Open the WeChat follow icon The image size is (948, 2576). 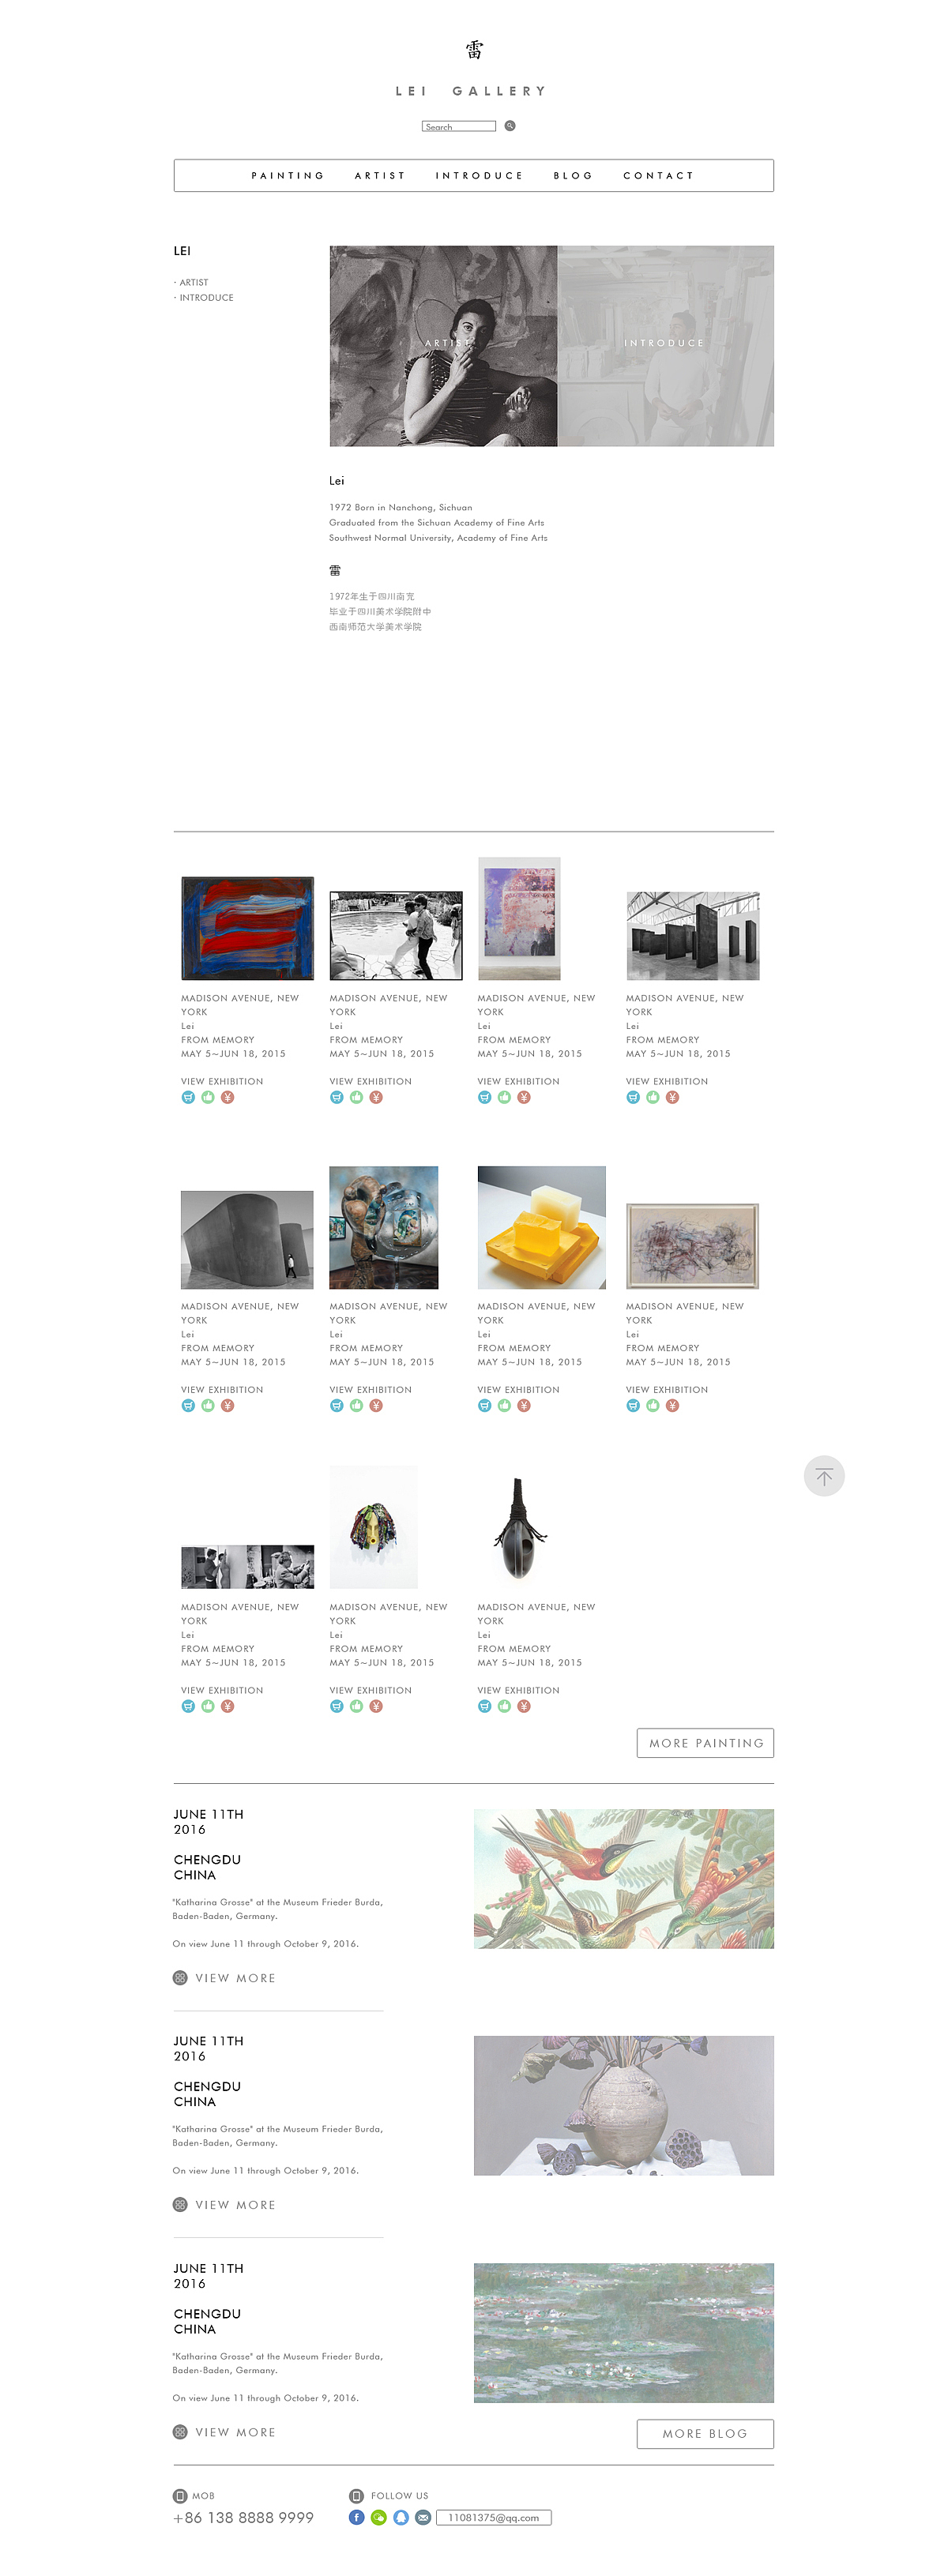tap(378, 2517)
